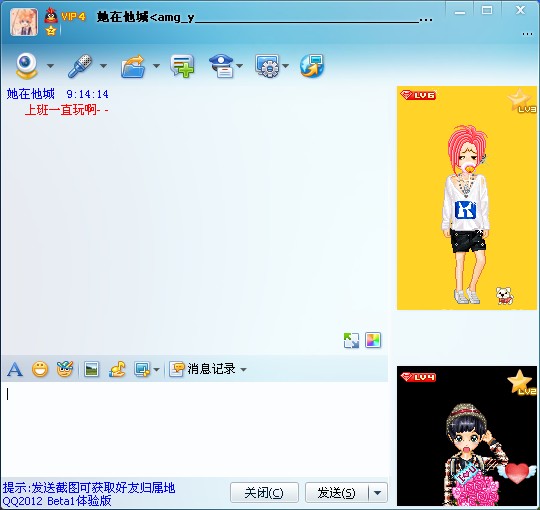Open the smiley emoticon picker
The image size is (540, 510).
40,370
